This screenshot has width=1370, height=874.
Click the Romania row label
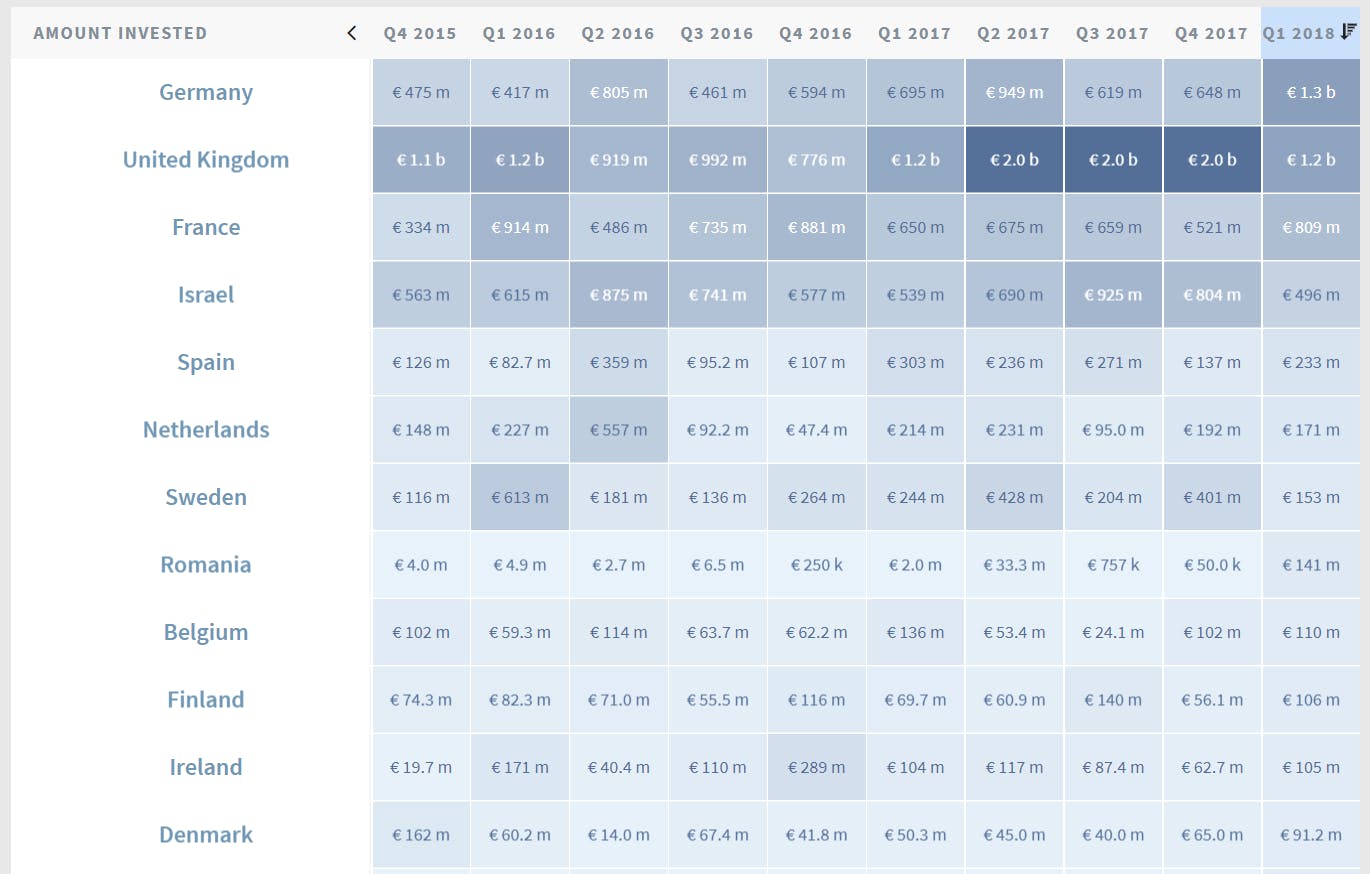(205, 564)
